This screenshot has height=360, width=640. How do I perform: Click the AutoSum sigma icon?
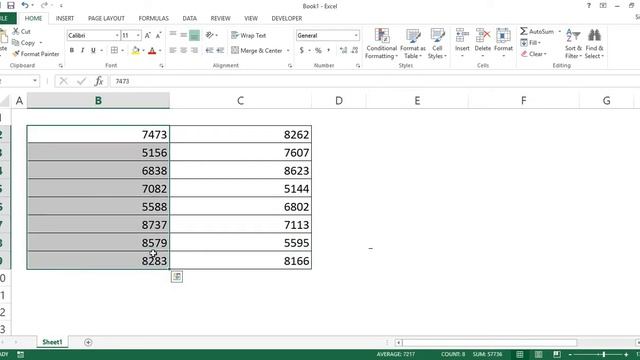pyautogui.click(x=524, y=31)
